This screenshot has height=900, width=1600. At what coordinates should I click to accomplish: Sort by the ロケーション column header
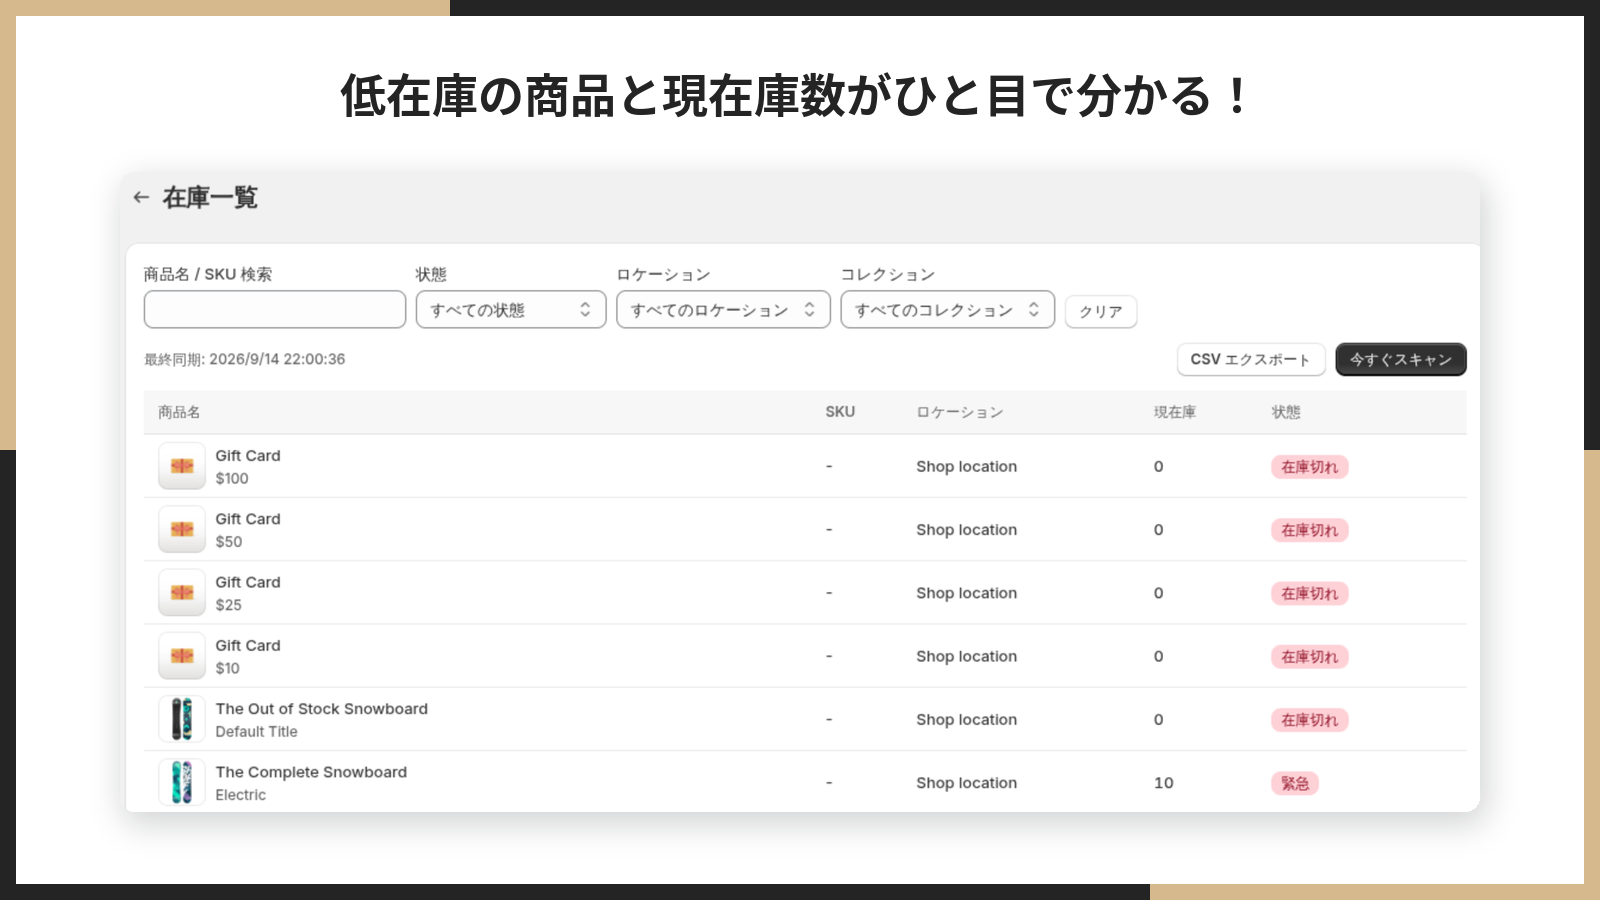point(960,412)
